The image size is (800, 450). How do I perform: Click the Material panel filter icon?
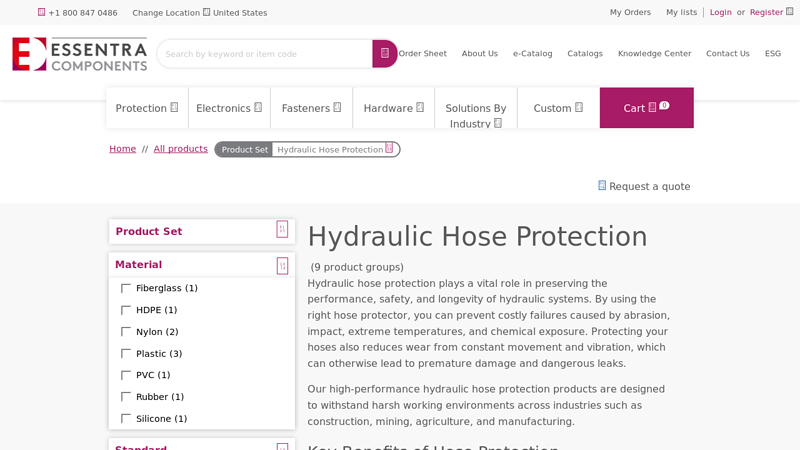coord(282,266)
